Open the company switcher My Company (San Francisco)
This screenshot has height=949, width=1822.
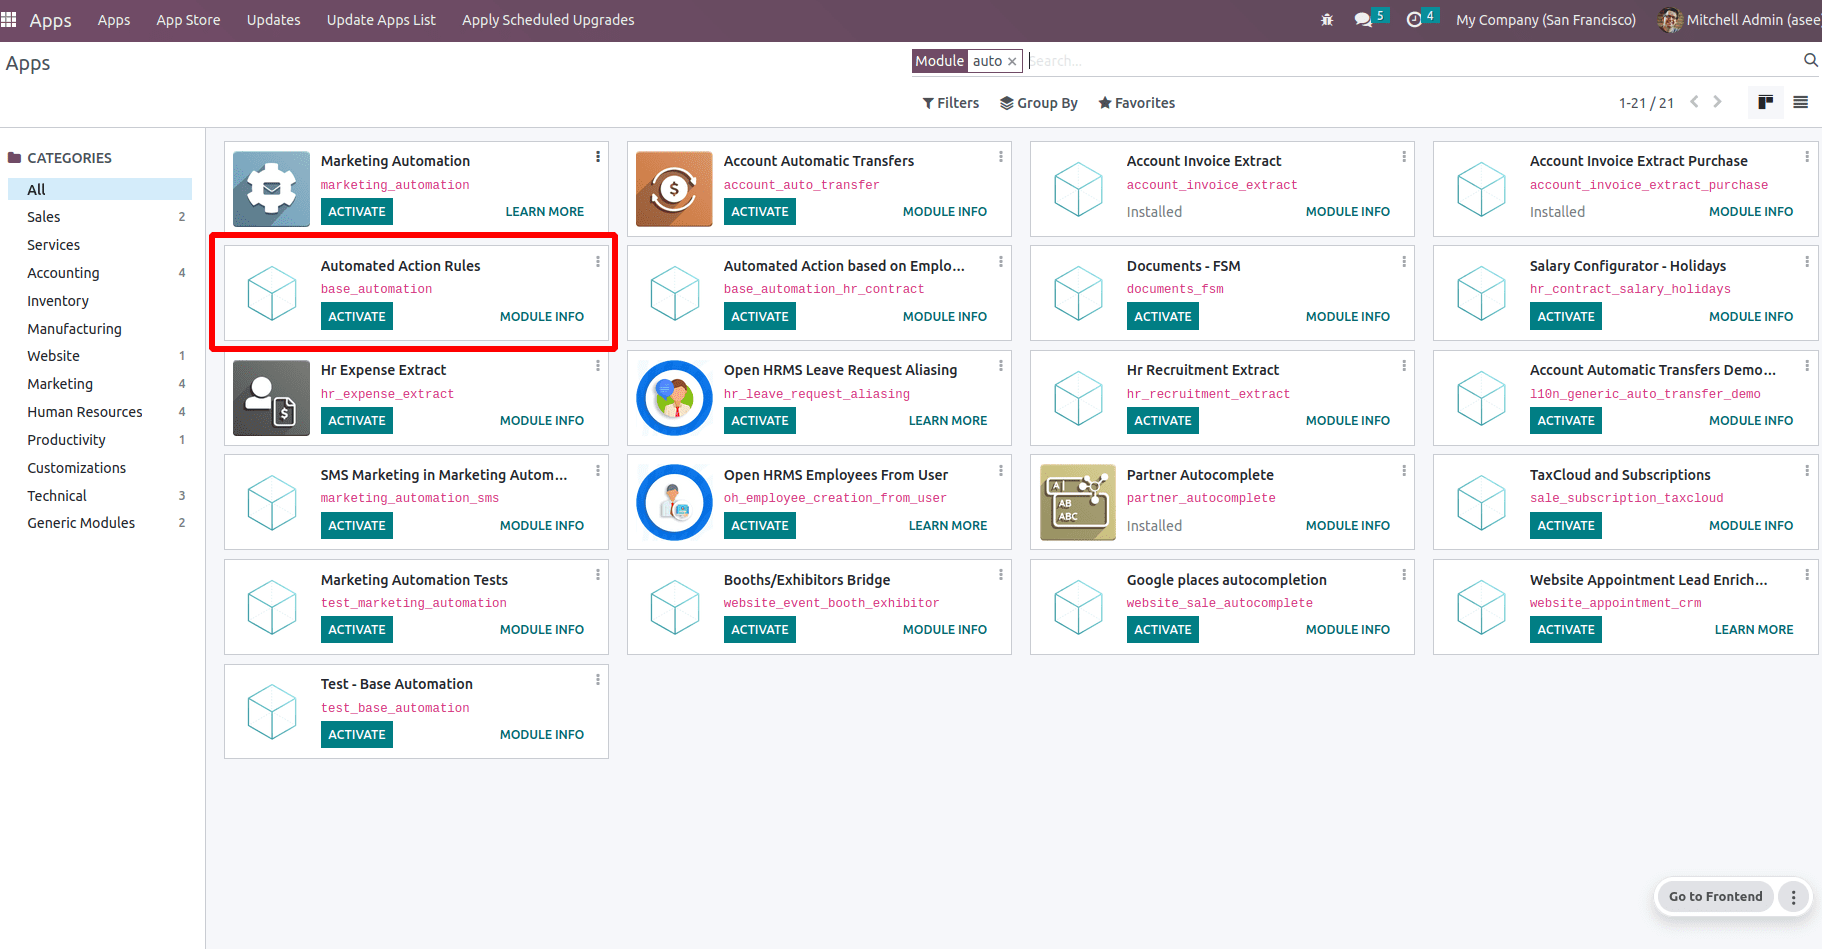tap(1546, 20)
